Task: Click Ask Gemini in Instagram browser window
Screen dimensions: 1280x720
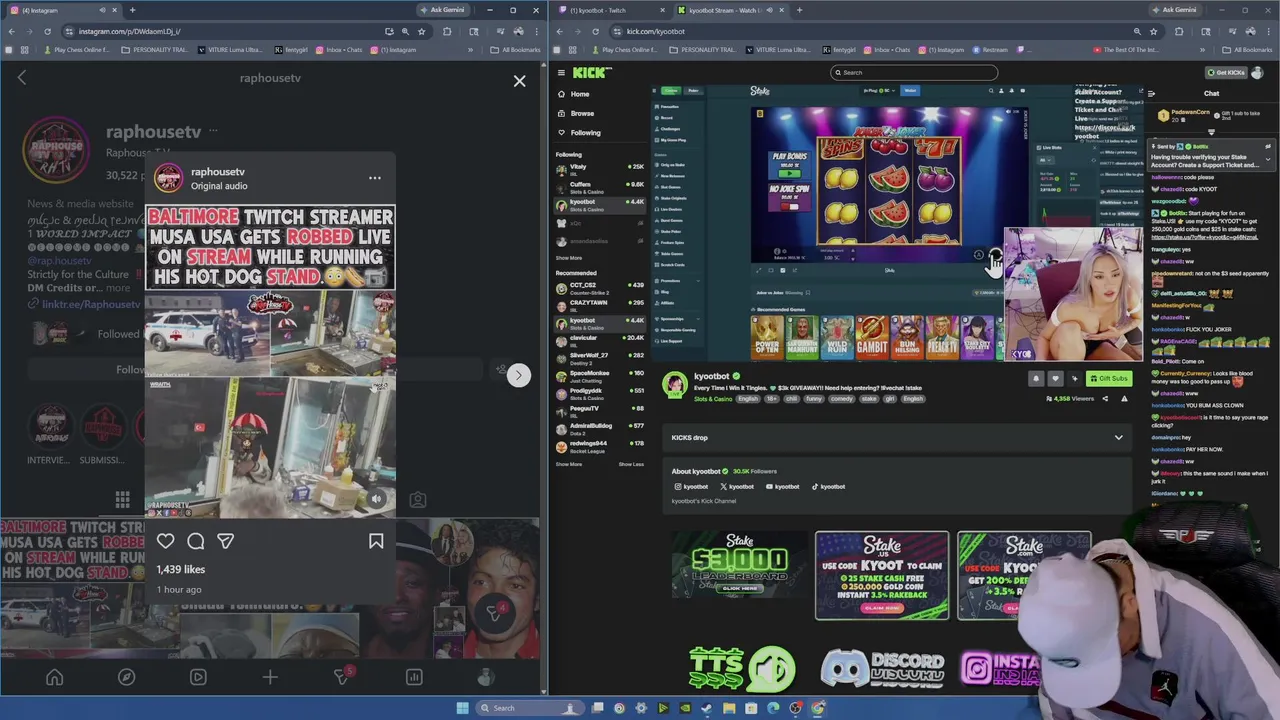Action: tap(444, 10)
